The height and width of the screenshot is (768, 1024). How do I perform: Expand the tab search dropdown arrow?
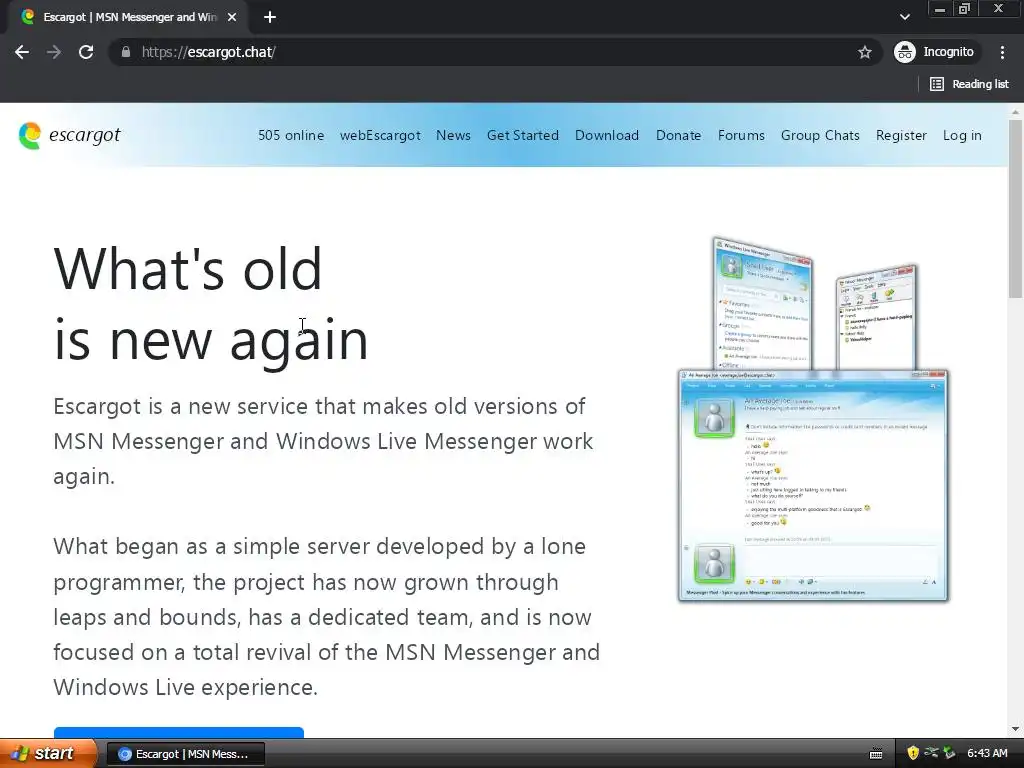point(904,17)
